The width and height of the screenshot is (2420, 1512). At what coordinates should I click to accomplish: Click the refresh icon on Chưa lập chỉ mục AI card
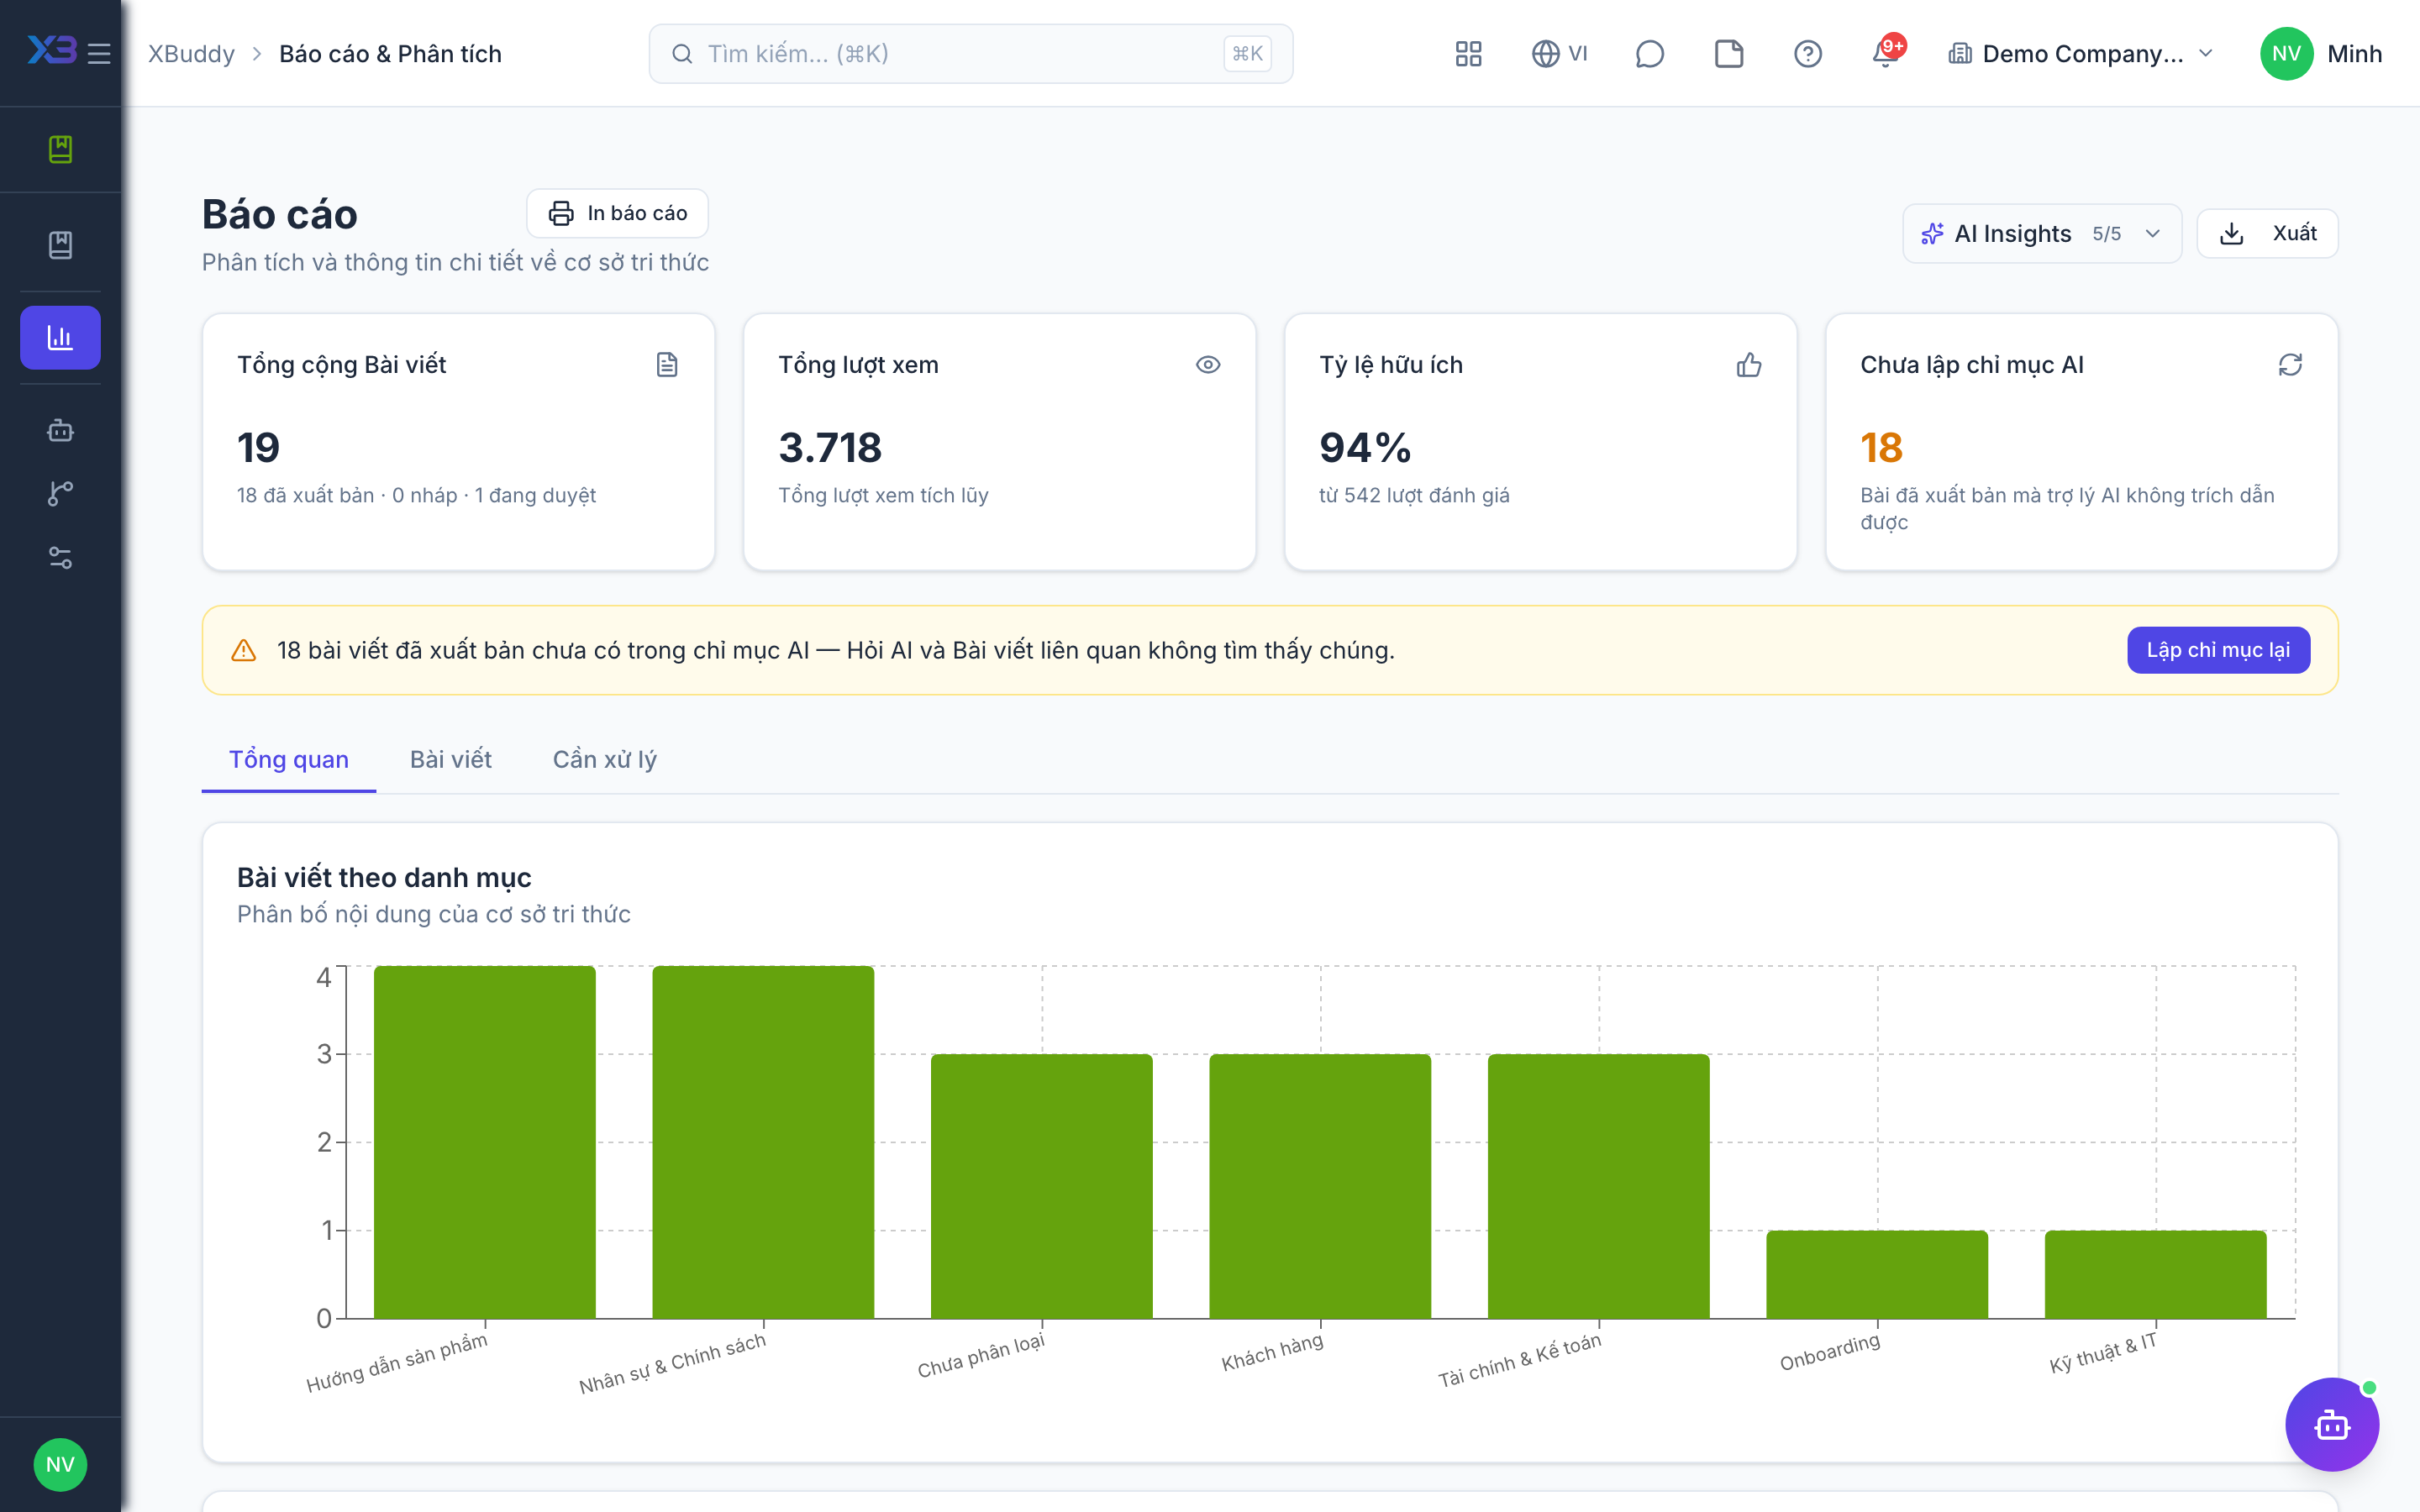coord(2290,365)
